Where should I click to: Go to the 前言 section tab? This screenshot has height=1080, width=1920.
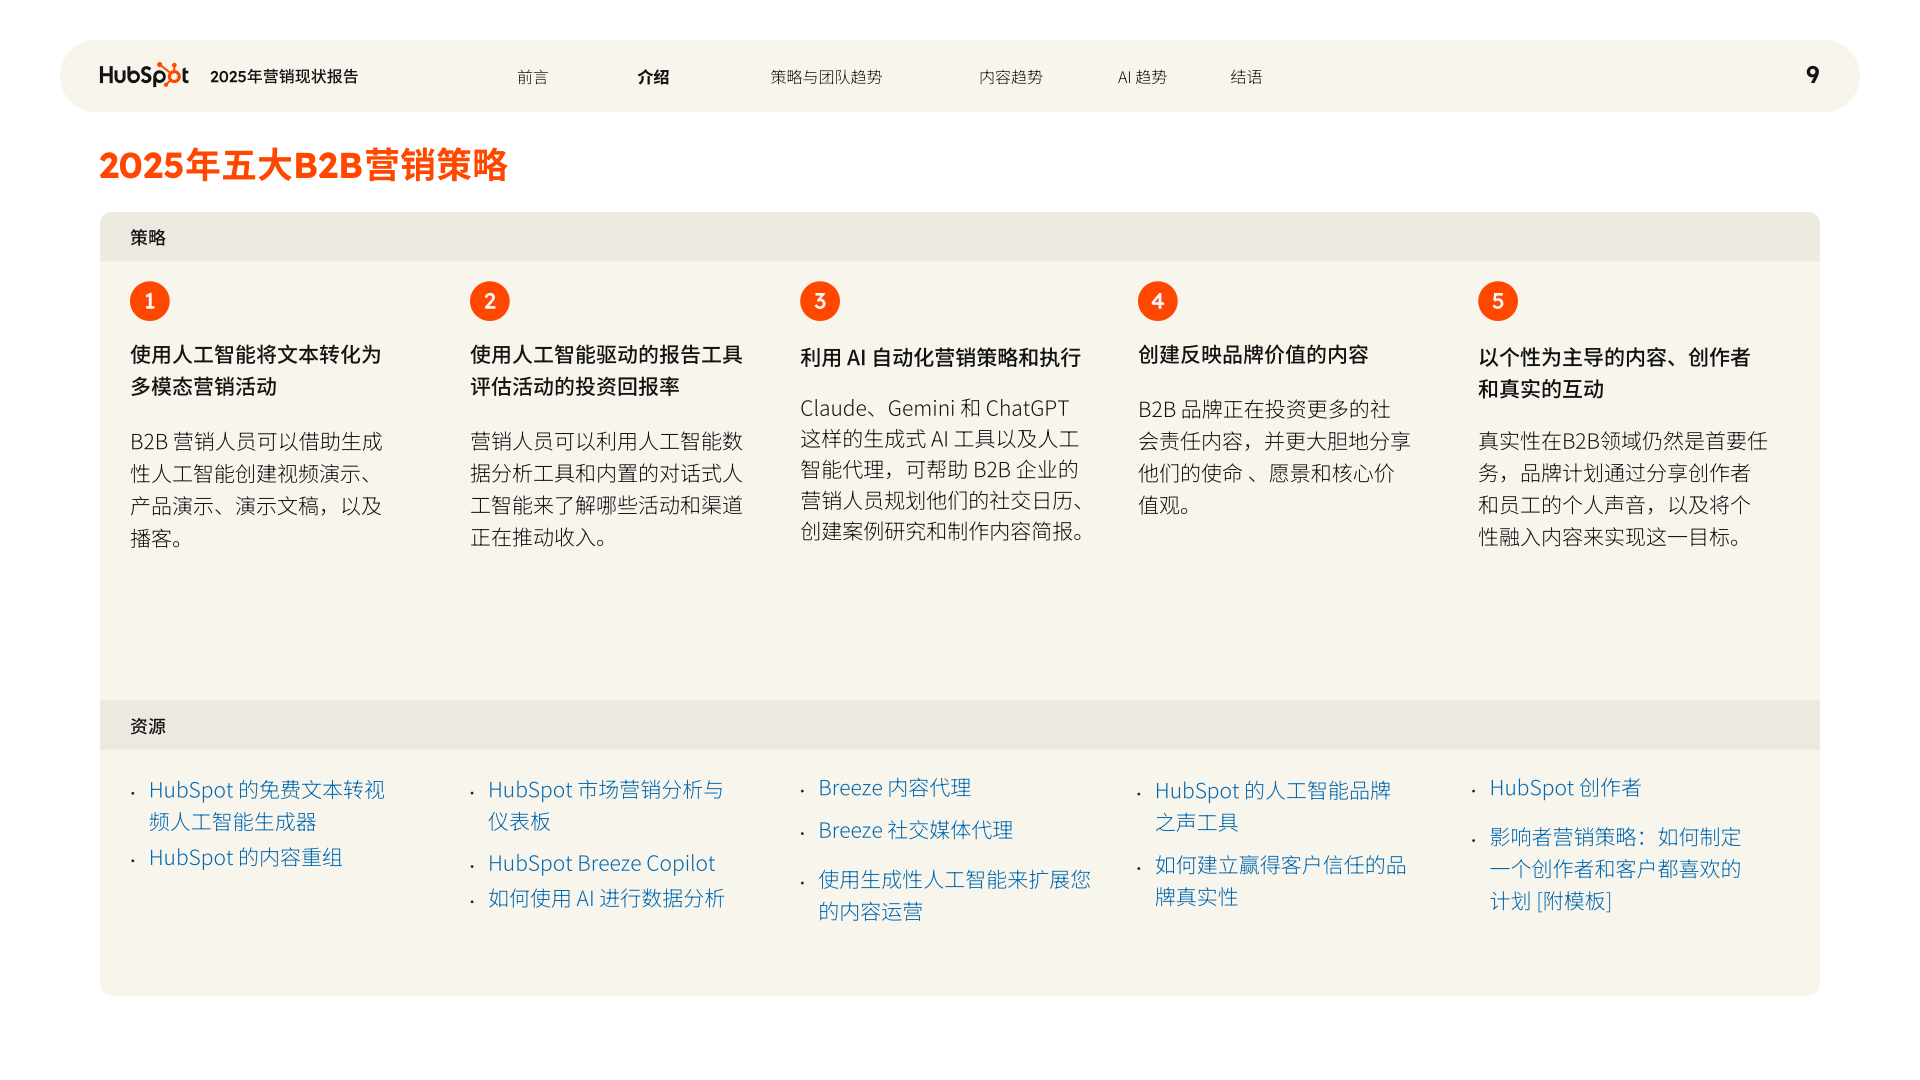pos(533,77)
